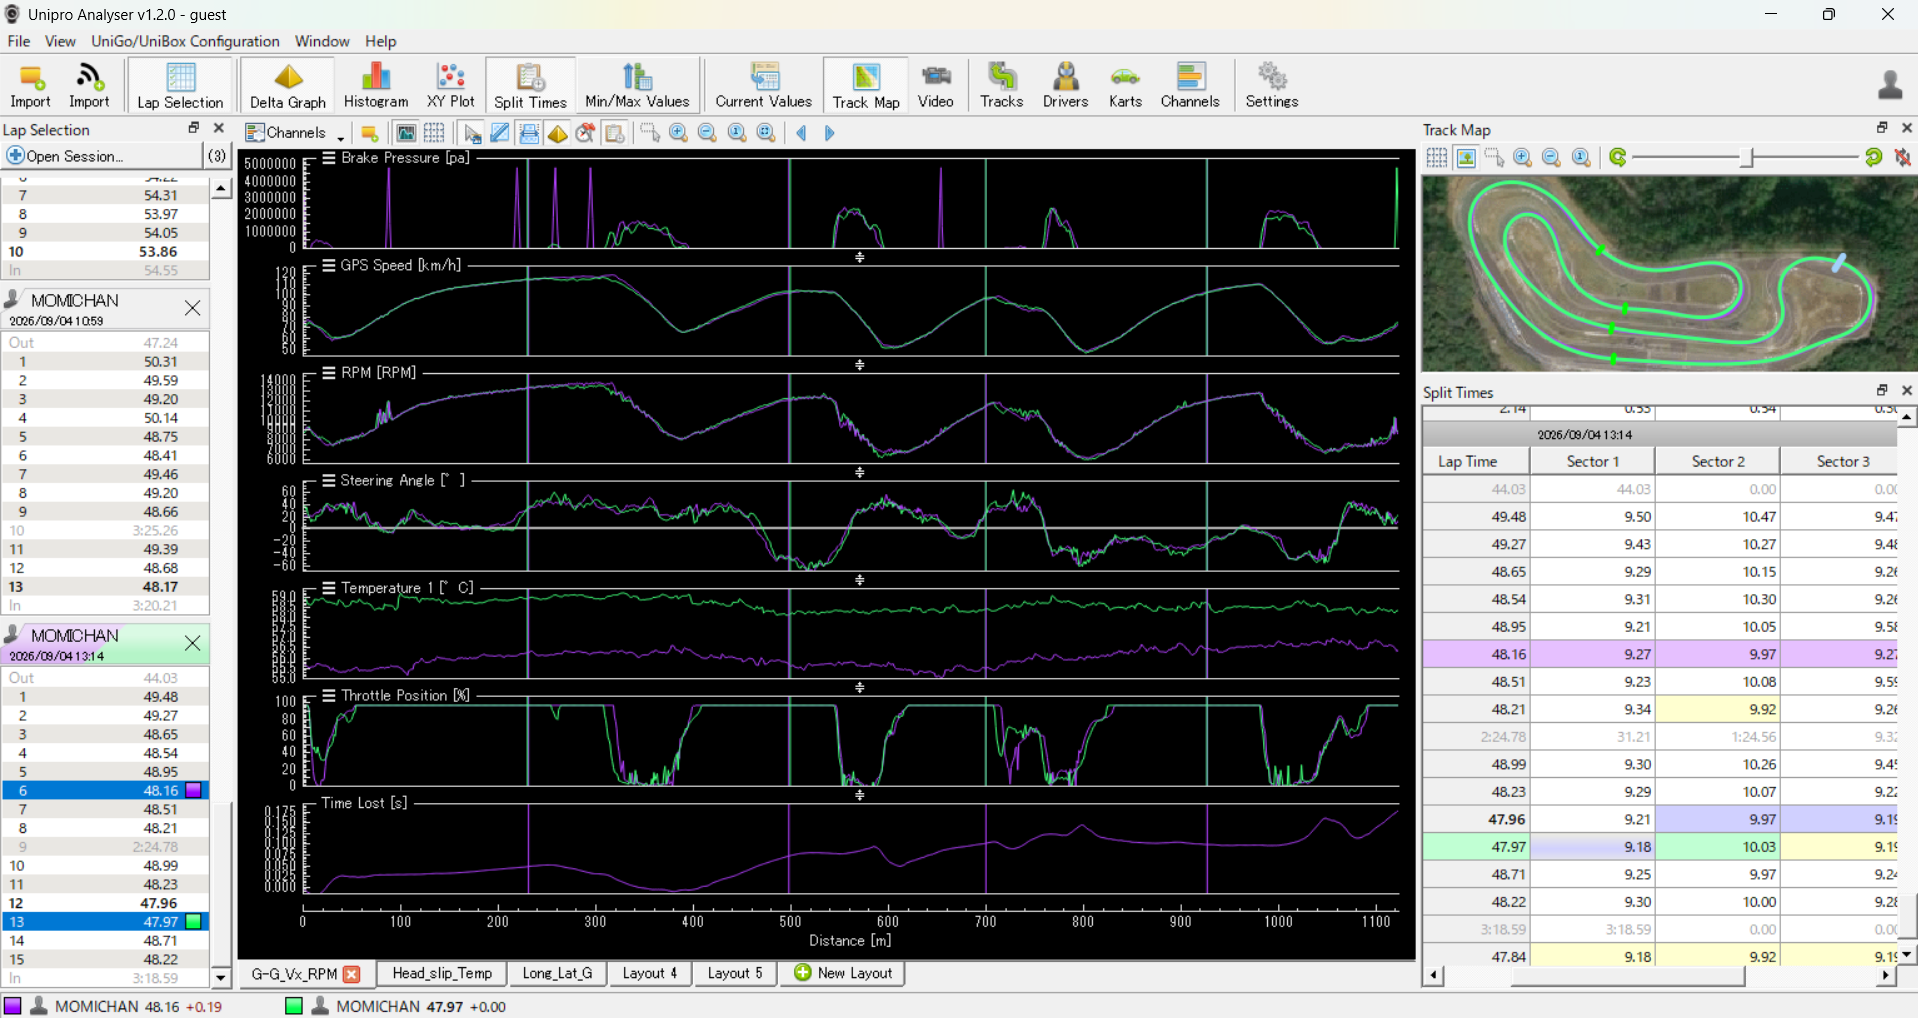Screen dimensions: 1918x1018
Task: Open the Delta Graph tool
Action: point(288,86)
